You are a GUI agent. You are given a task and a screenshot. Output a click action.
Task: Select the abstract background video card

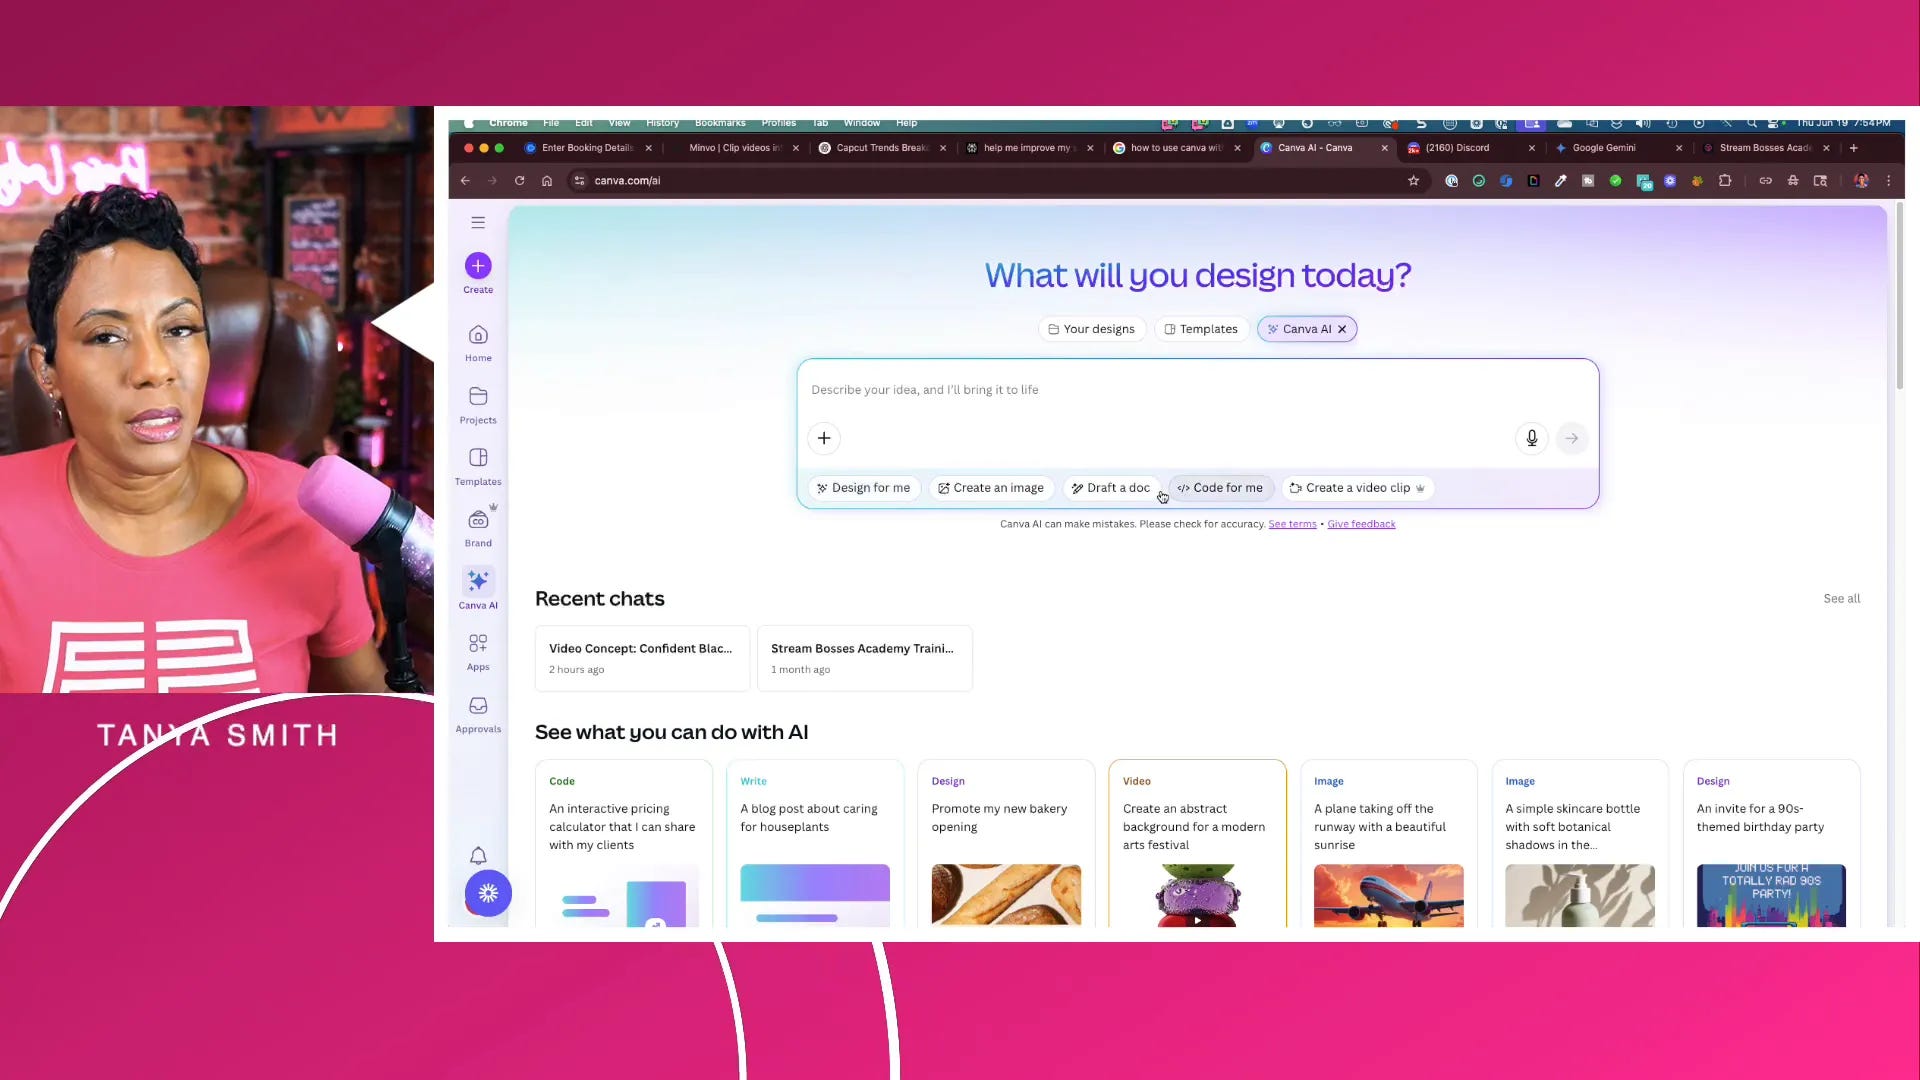[x=1197, y=843]
